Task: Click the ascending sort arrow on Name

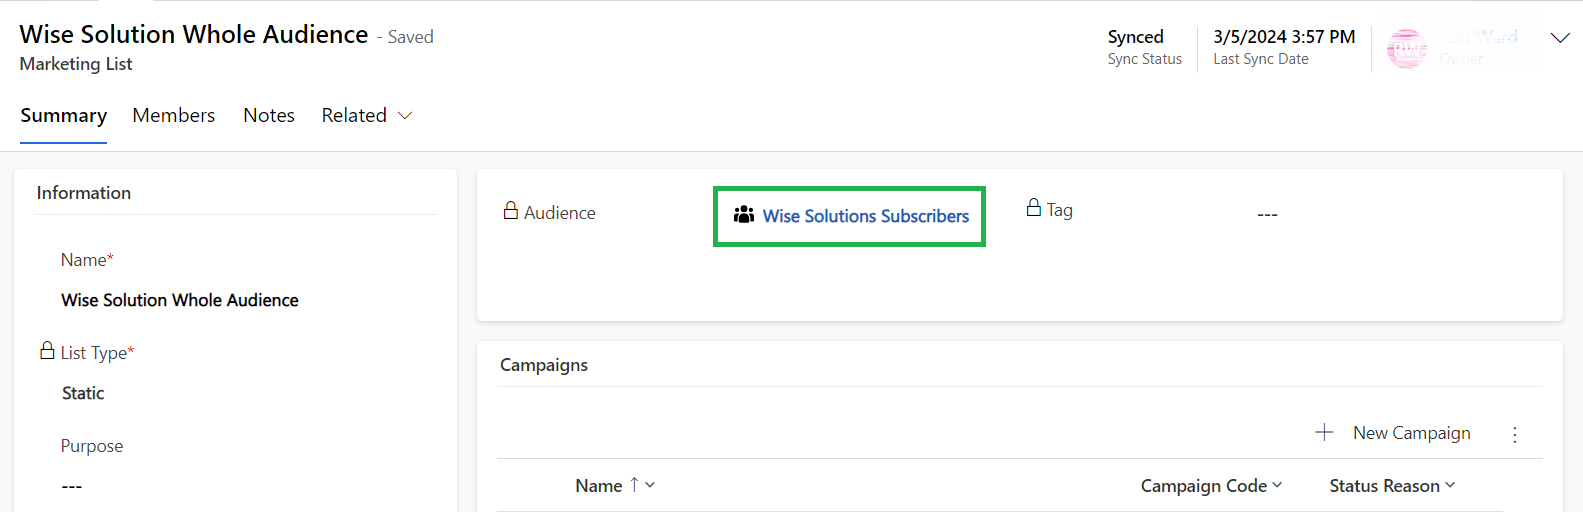Action: coord(634,485)
